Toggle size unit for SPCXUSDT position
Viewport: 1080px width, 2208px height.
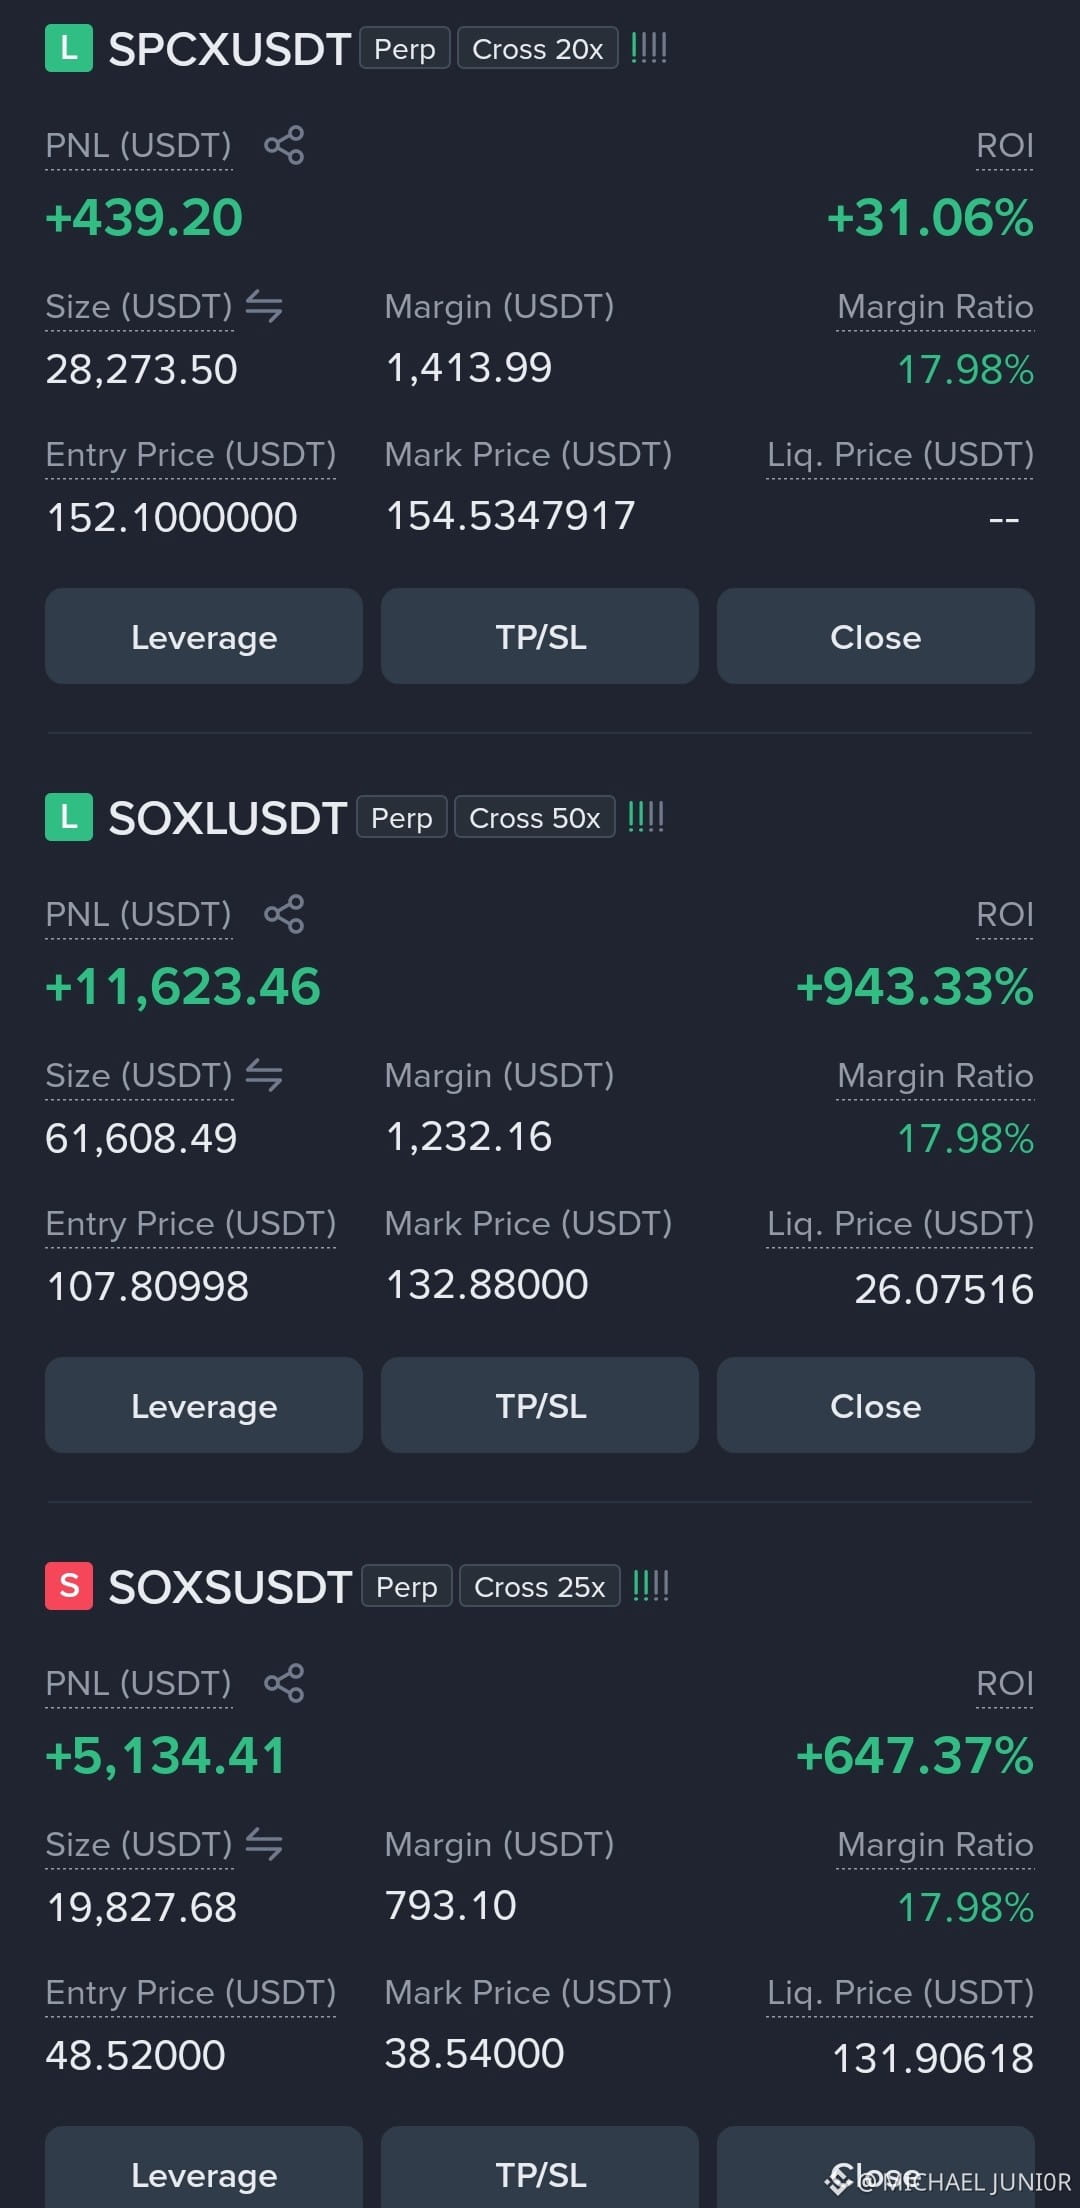(264, 306)
